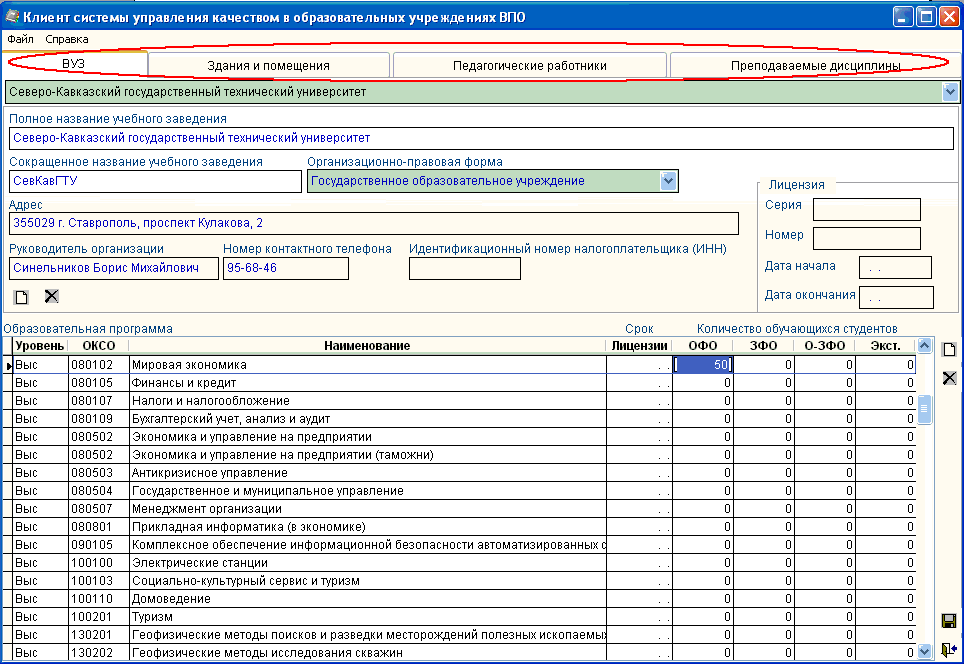Click the table scrollbar up arrow

924,346
